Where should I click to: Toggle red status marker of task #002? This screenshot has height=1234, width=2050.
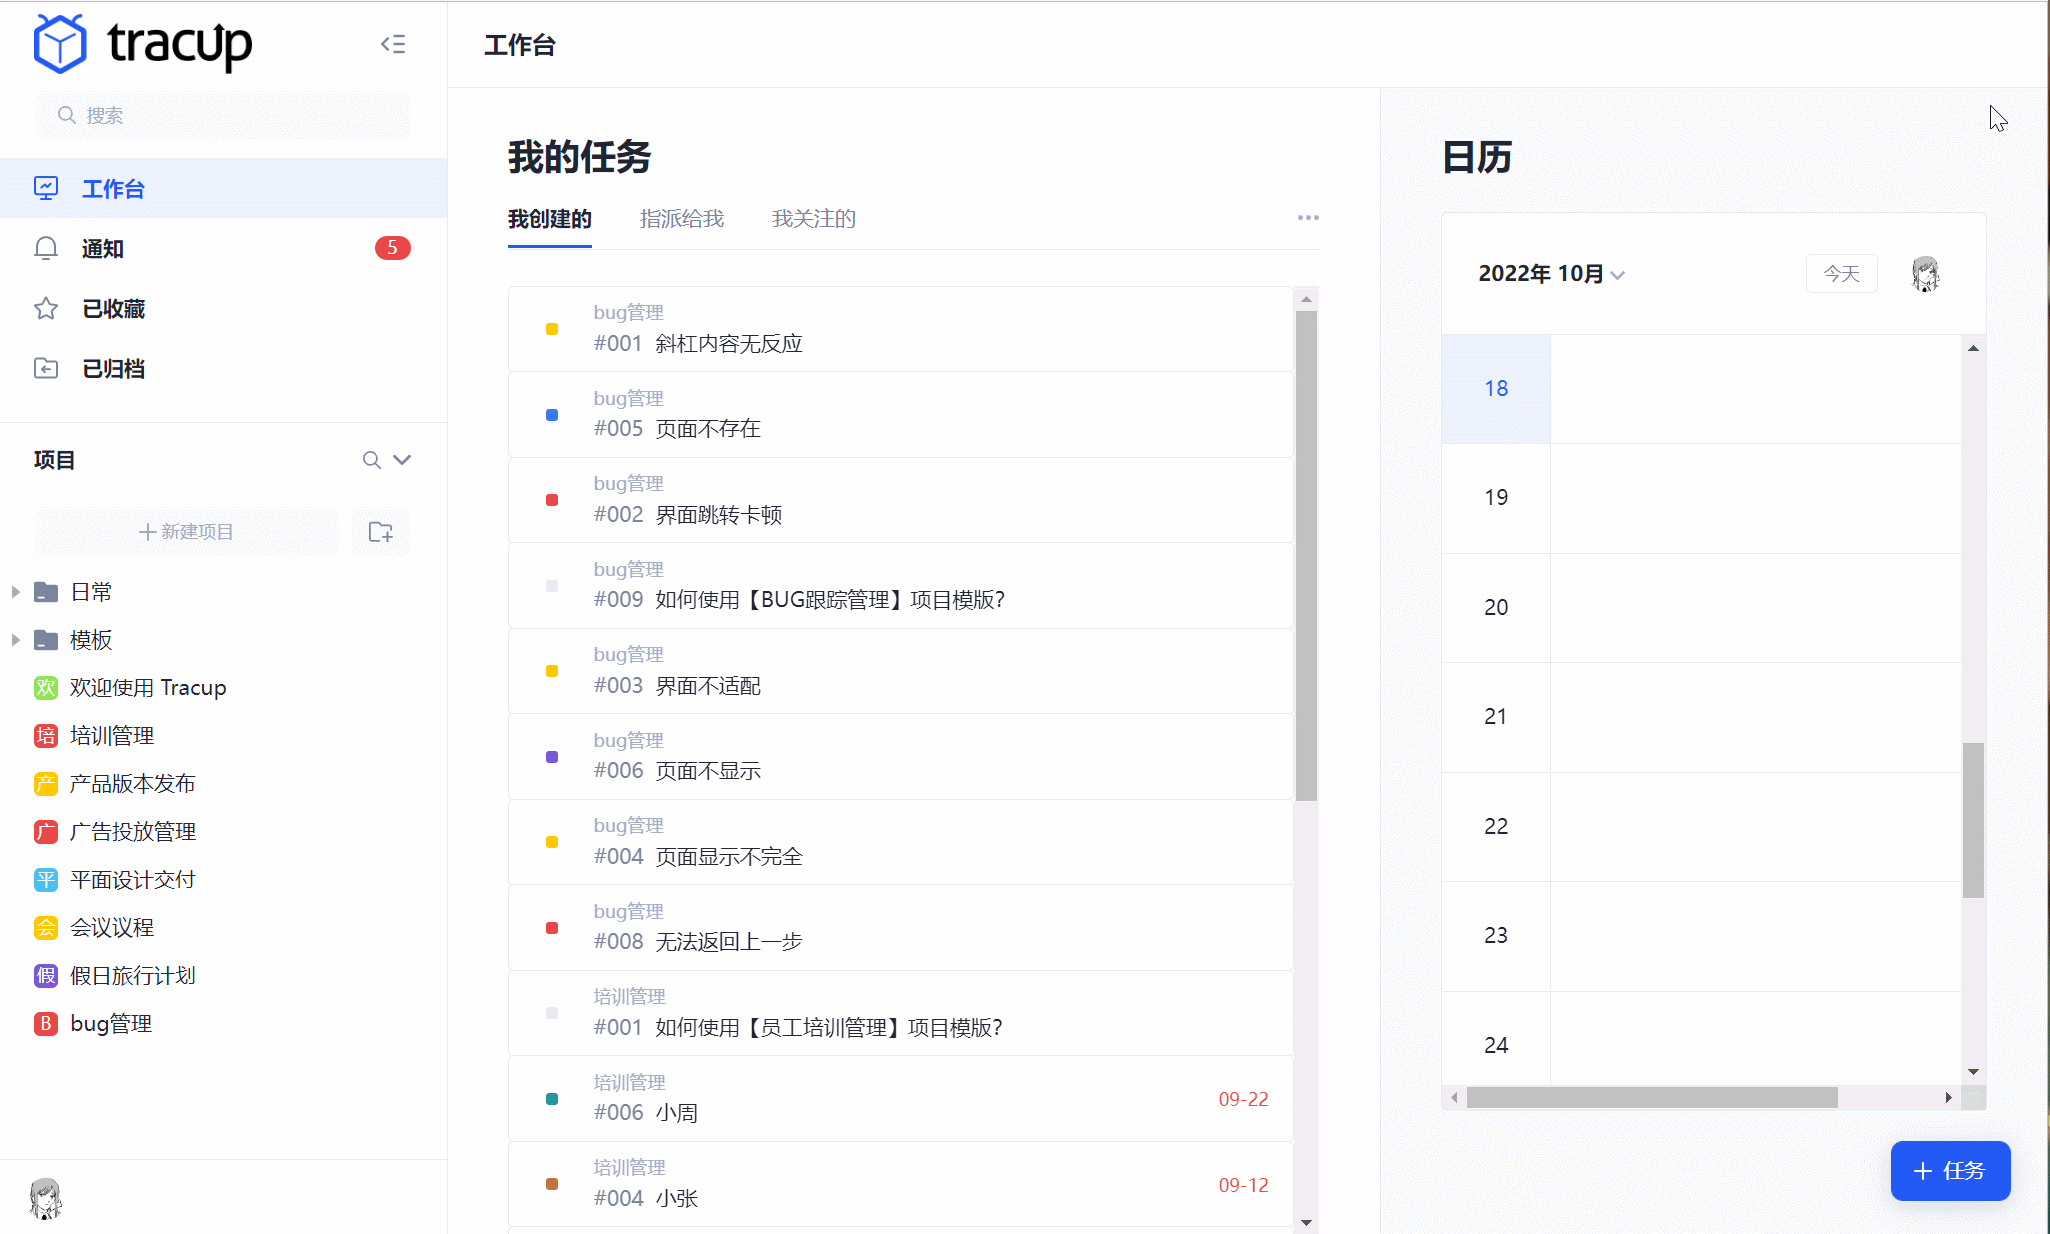point(552,500)
